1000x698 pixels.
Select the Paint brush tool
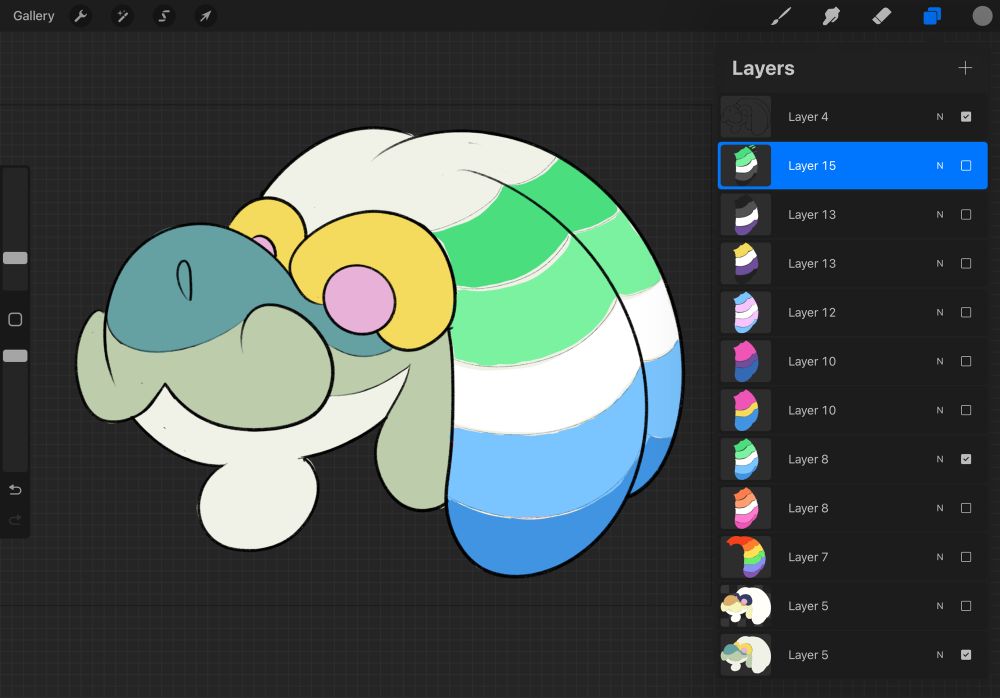(781, 16)
